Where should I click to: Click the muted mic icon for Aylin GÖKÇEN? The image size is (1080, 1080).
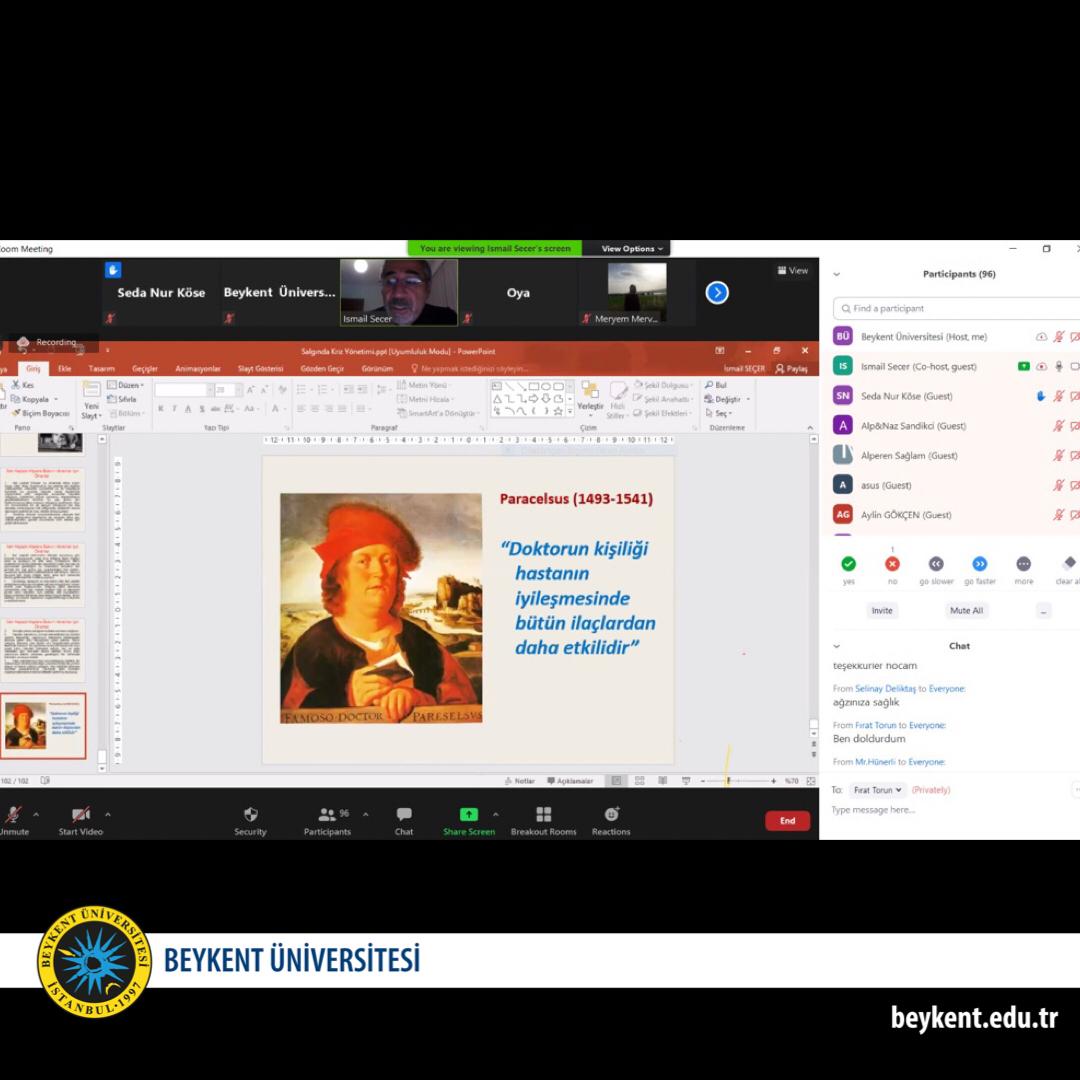click(x=1059, y=515)
